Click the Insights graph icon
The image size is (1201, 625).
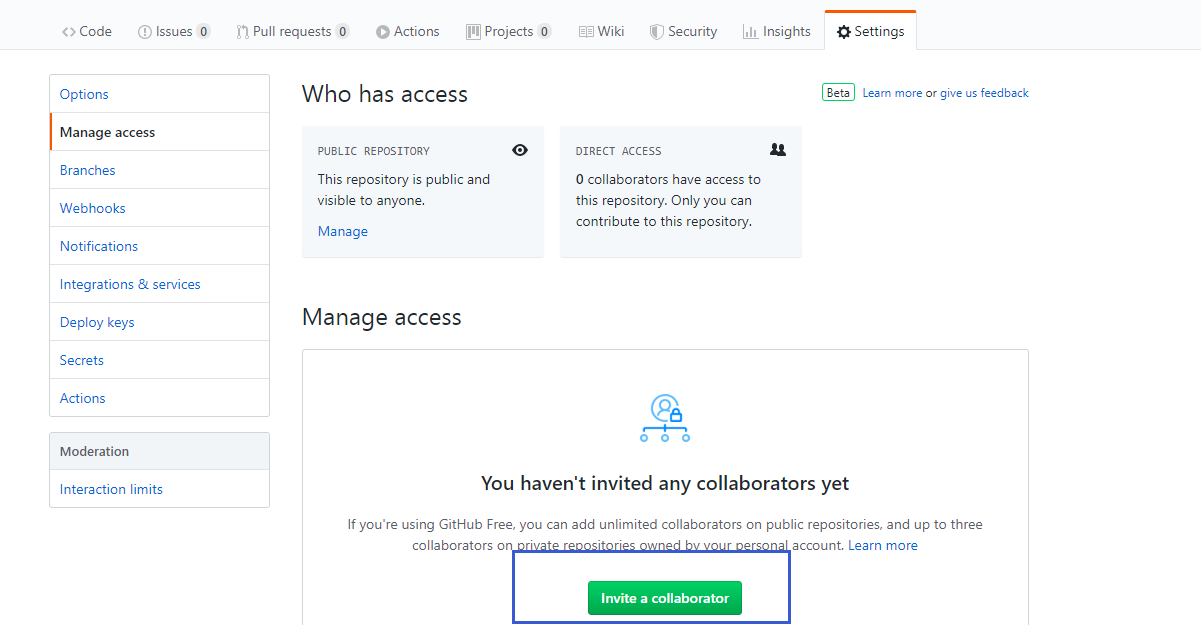(x=750, y=32)
